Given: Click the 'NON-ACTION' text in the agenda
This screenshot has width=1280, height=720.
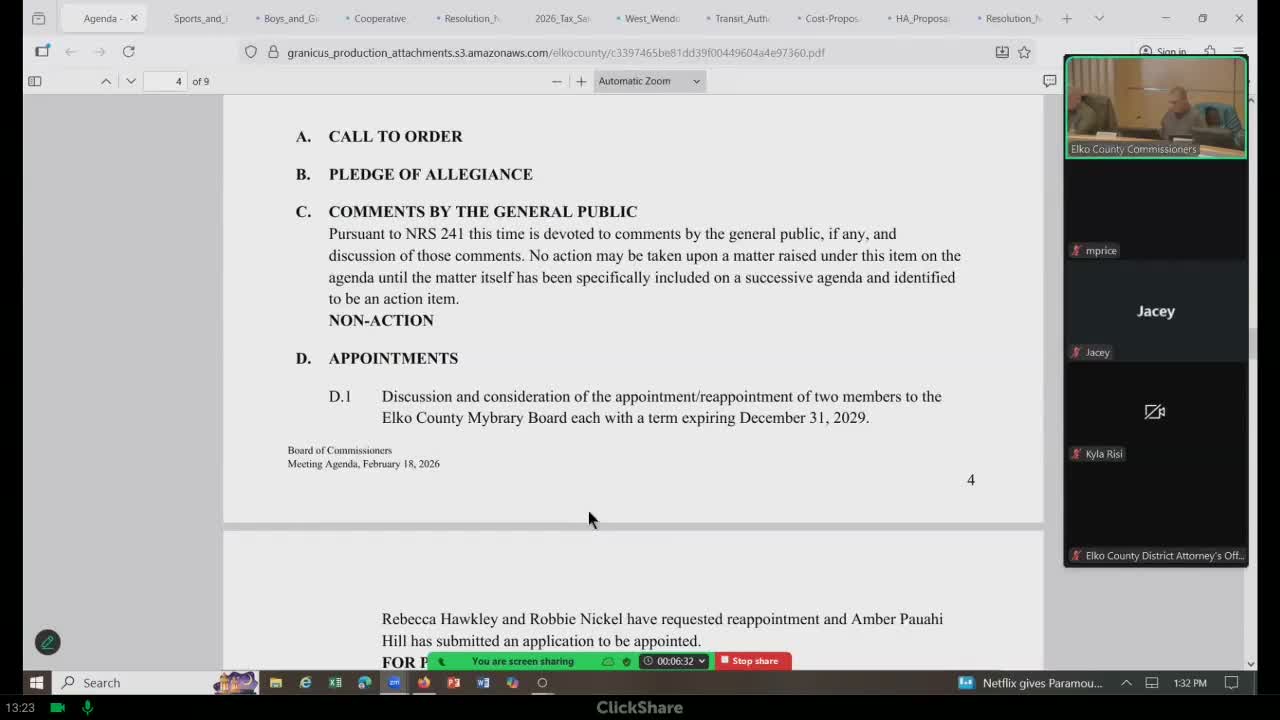Looking at the screenshot, I should point(381,320).
